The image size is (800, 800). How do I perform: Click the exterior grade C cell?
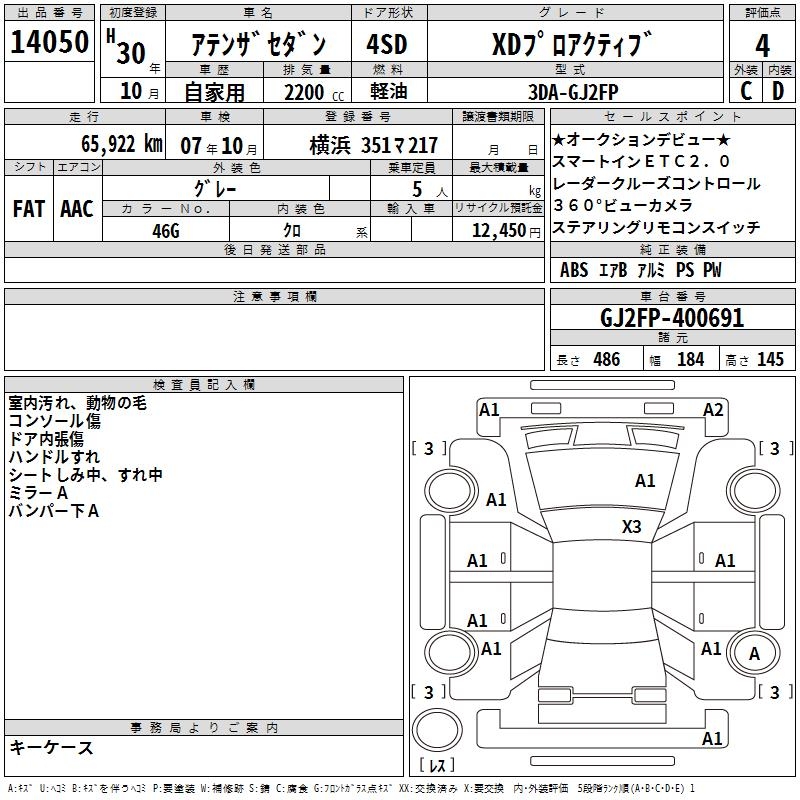[x=745, y=90]
